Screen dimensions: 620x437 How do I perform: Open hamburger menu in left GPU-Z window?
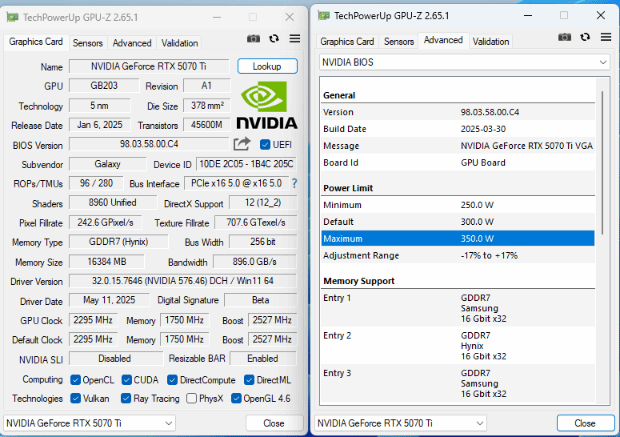(x=295, y=38)
